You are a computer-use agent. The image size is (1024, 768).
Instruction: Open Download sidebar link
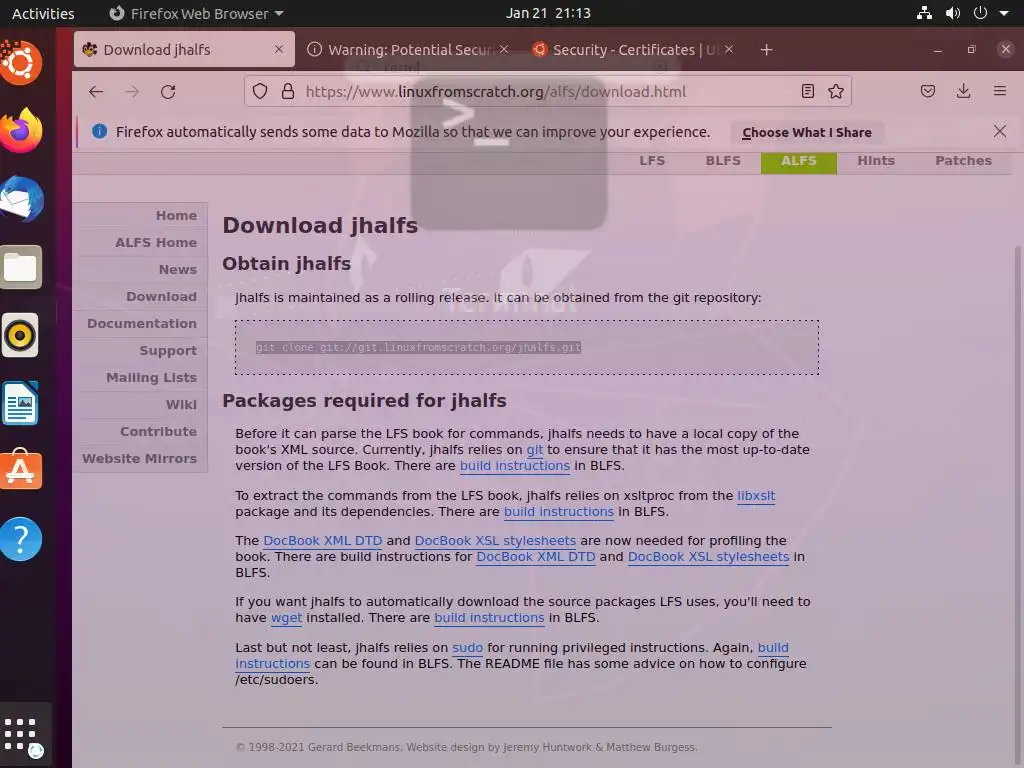click(161, 296)
